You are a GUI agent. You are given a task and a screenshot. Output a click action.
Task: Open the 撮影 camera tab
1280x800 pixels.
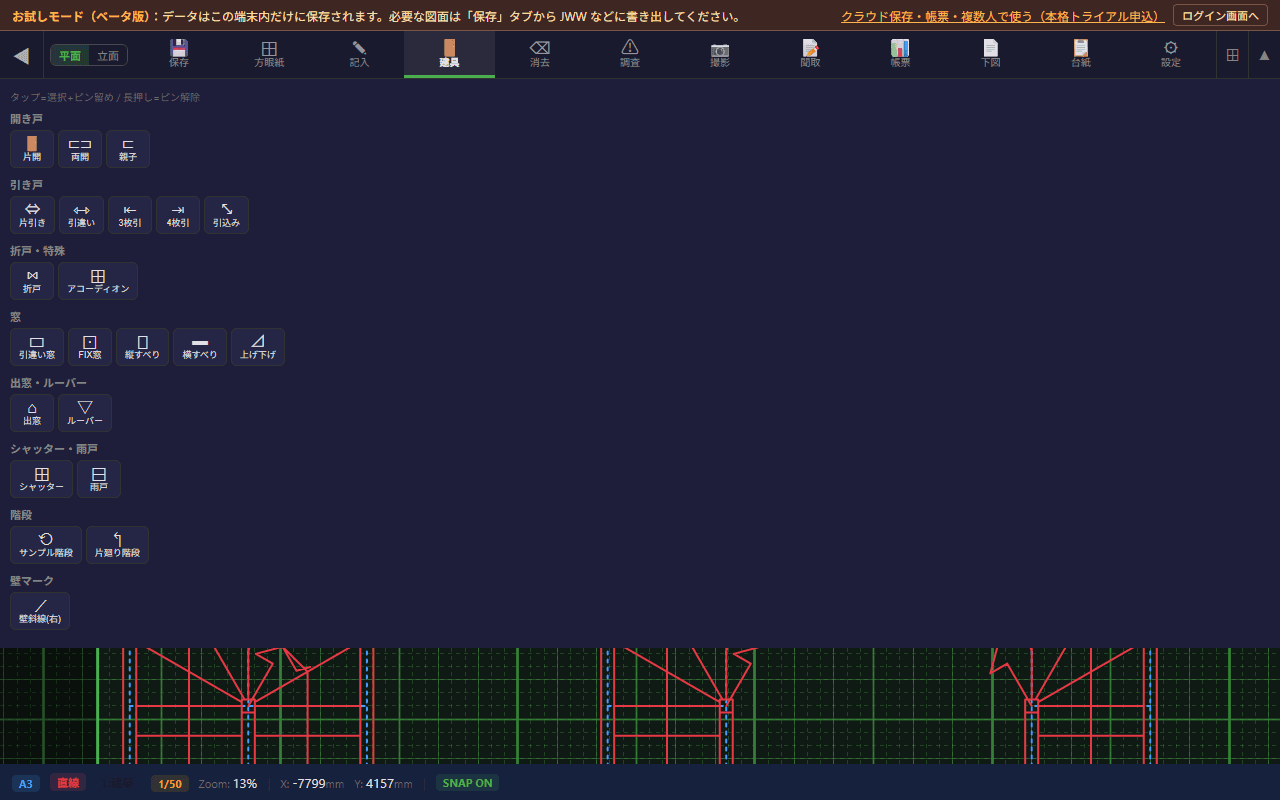click(x=720, y=54)
